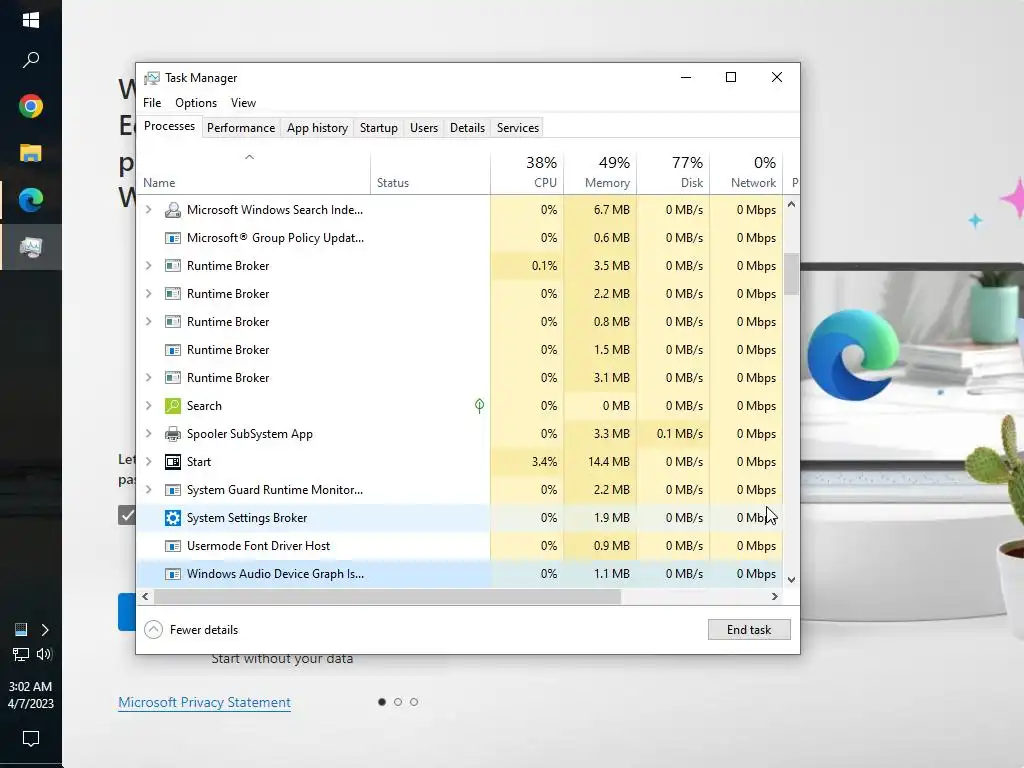Switch to the Performance tab
The image size is (1024, 768).
(x=241, y=128)
